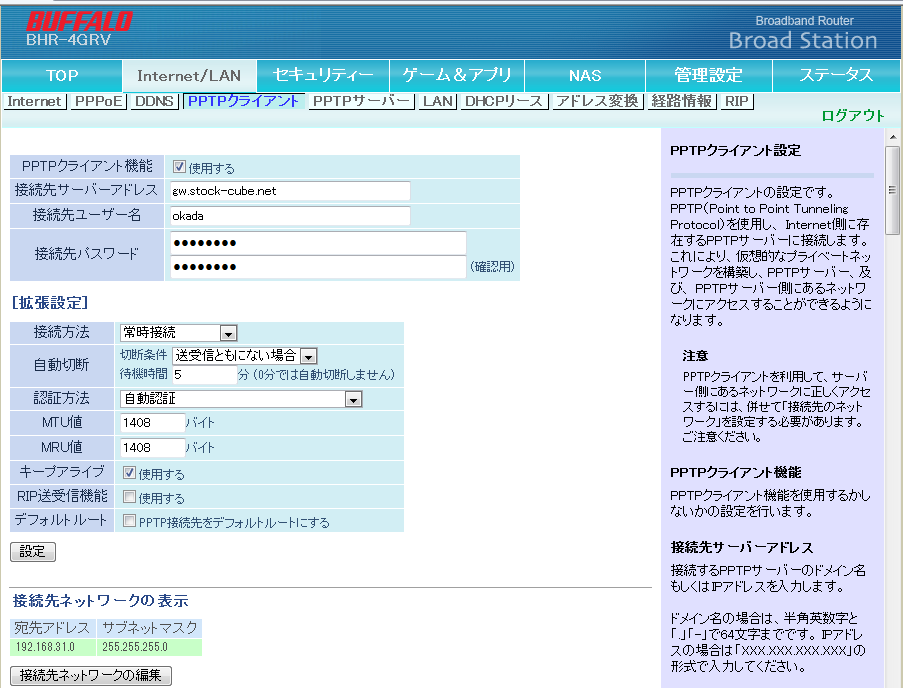Viewport: 903px width, 688px height.
Task: Toggle the キープアライブ checkbox
Action: (129, 473)
